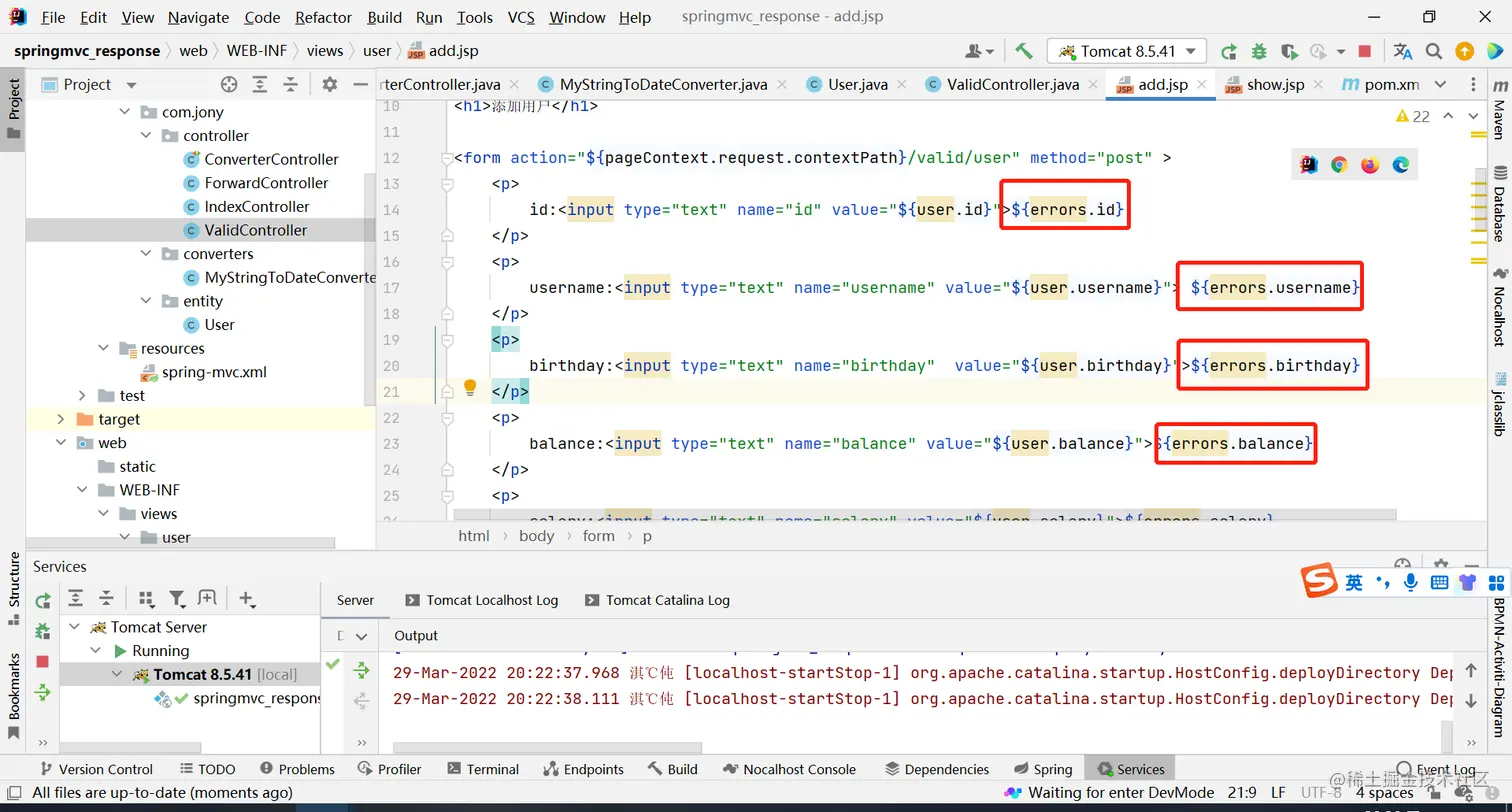Open the Refactor menu
This screenshot has height=812, width=1512.
click(323, 17)
